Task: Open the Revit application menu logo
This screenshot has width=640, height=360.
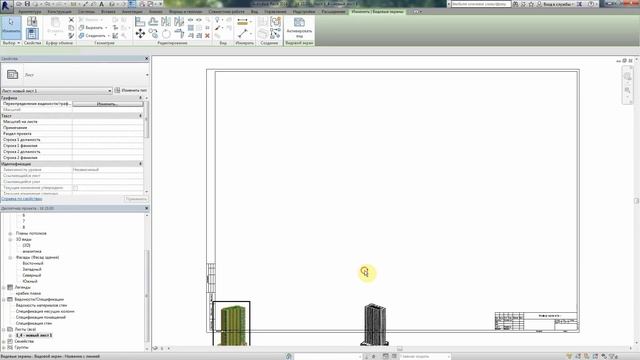Action: [6, 6]
